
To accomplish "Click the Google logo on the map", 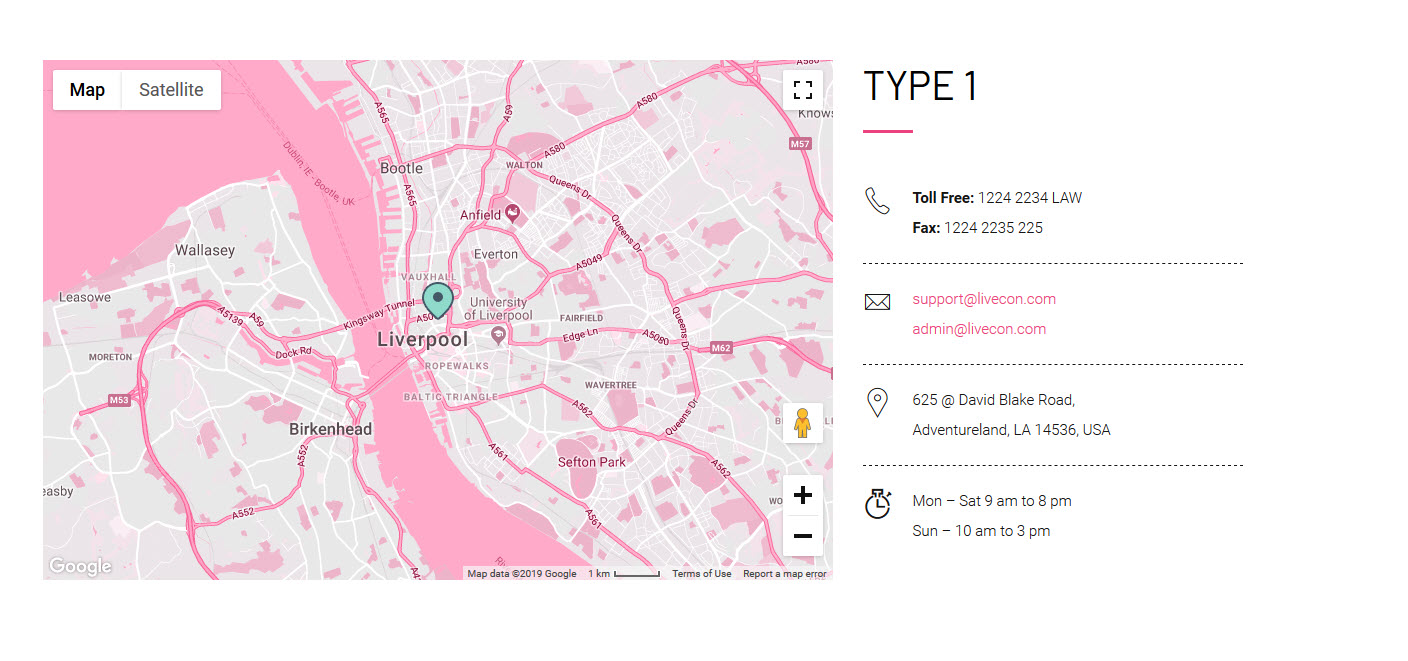I will point(80,567).
